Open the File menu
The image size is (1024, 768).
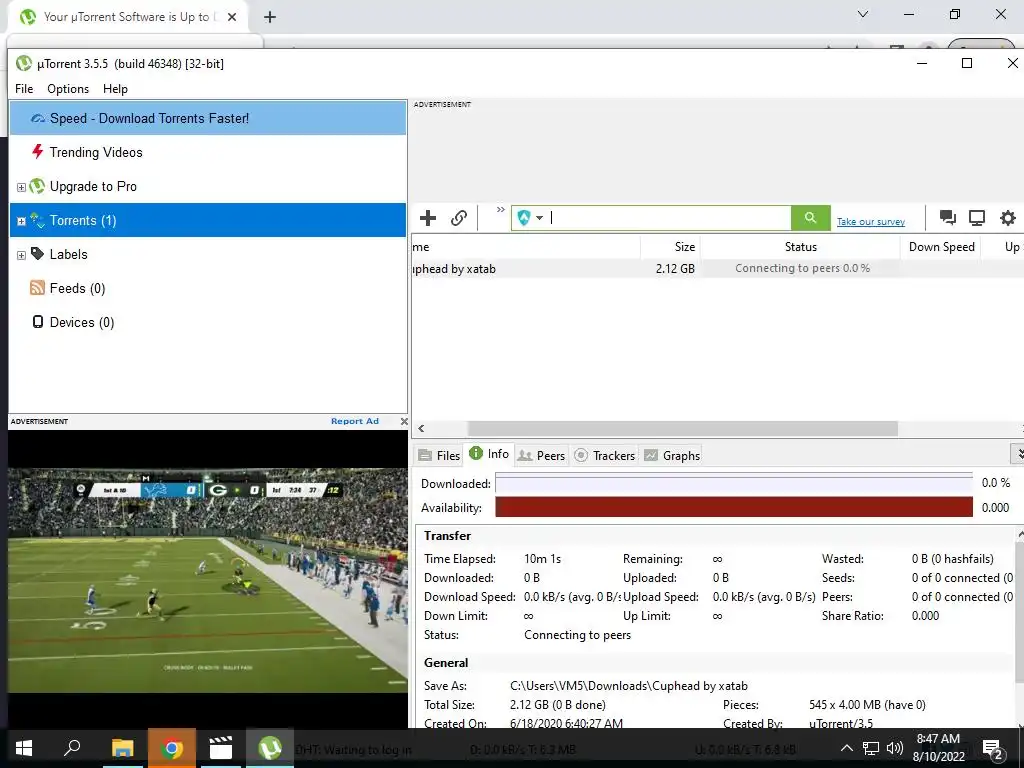pyautogui.click(x=24, y=89)
